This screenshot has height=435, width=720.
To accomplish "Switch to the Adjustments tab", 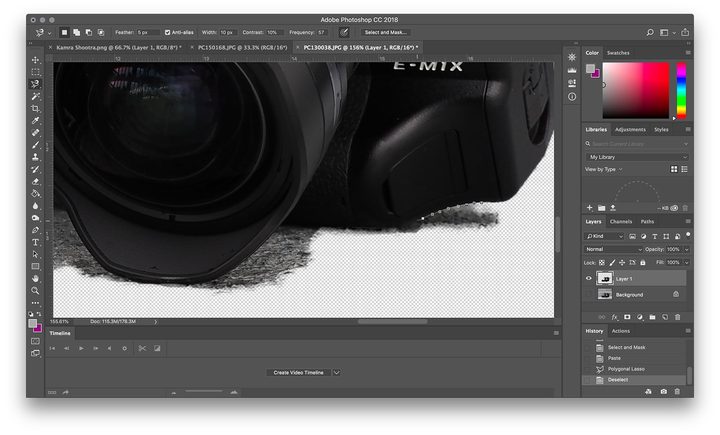I will coord(630,130).
